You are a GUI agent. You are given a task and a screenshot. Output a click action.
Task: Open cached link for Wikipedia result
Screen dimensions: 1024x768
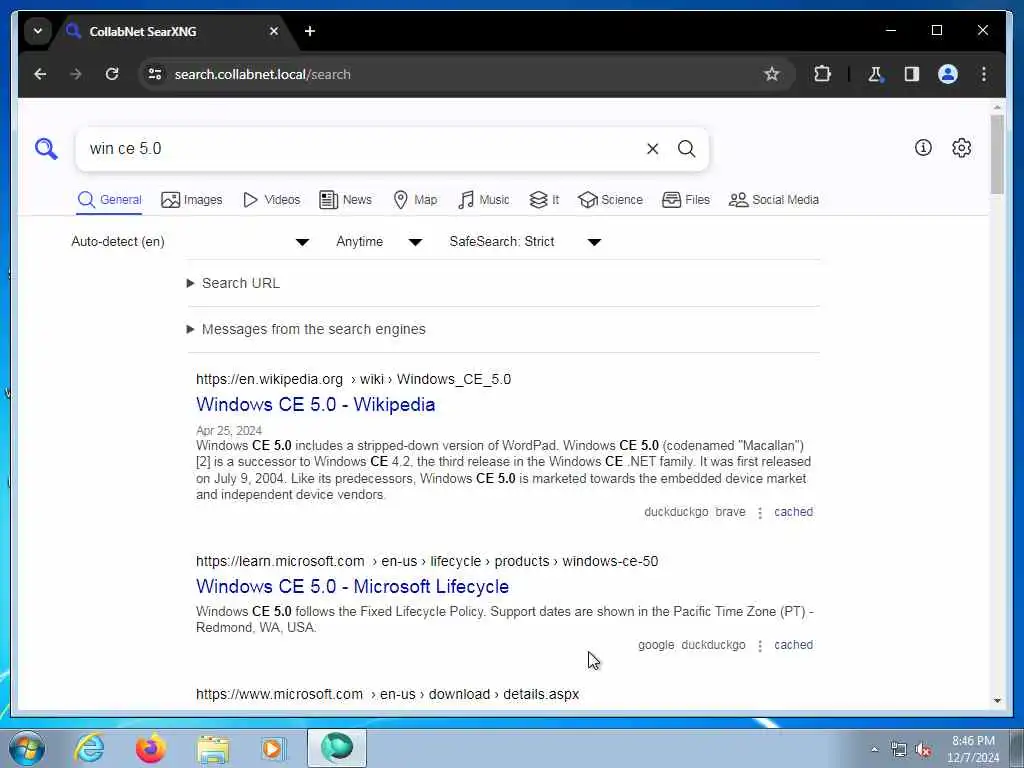coord(793,512)
